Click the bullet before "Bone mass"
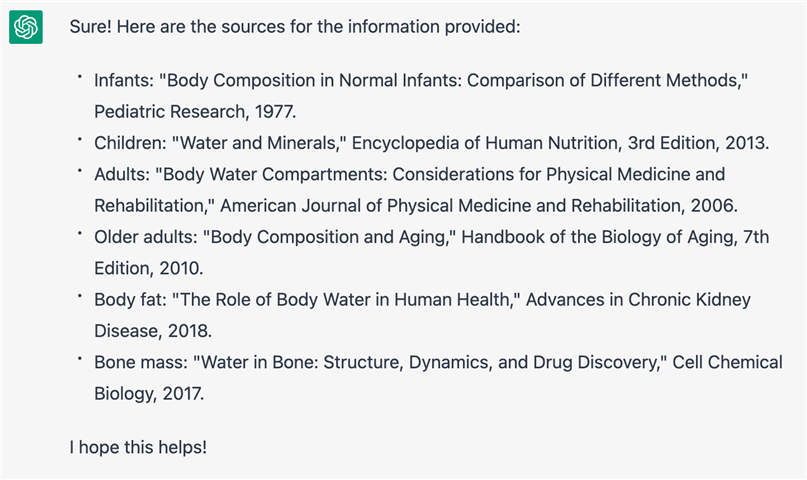The height and width of the screenshot is (480, 807). (x=80, y=359)
